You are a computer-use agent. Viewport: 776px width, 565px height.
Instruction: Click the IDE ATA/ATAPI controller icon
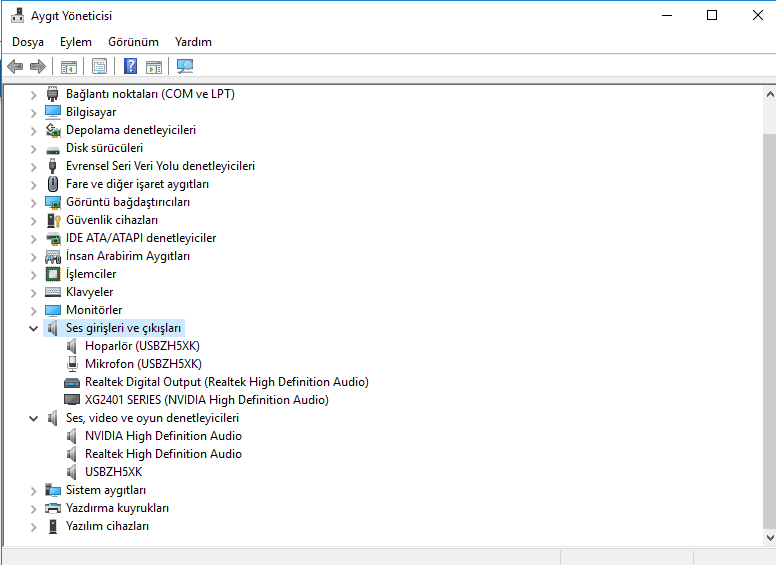pyautogui.click(x=53, y=238)
